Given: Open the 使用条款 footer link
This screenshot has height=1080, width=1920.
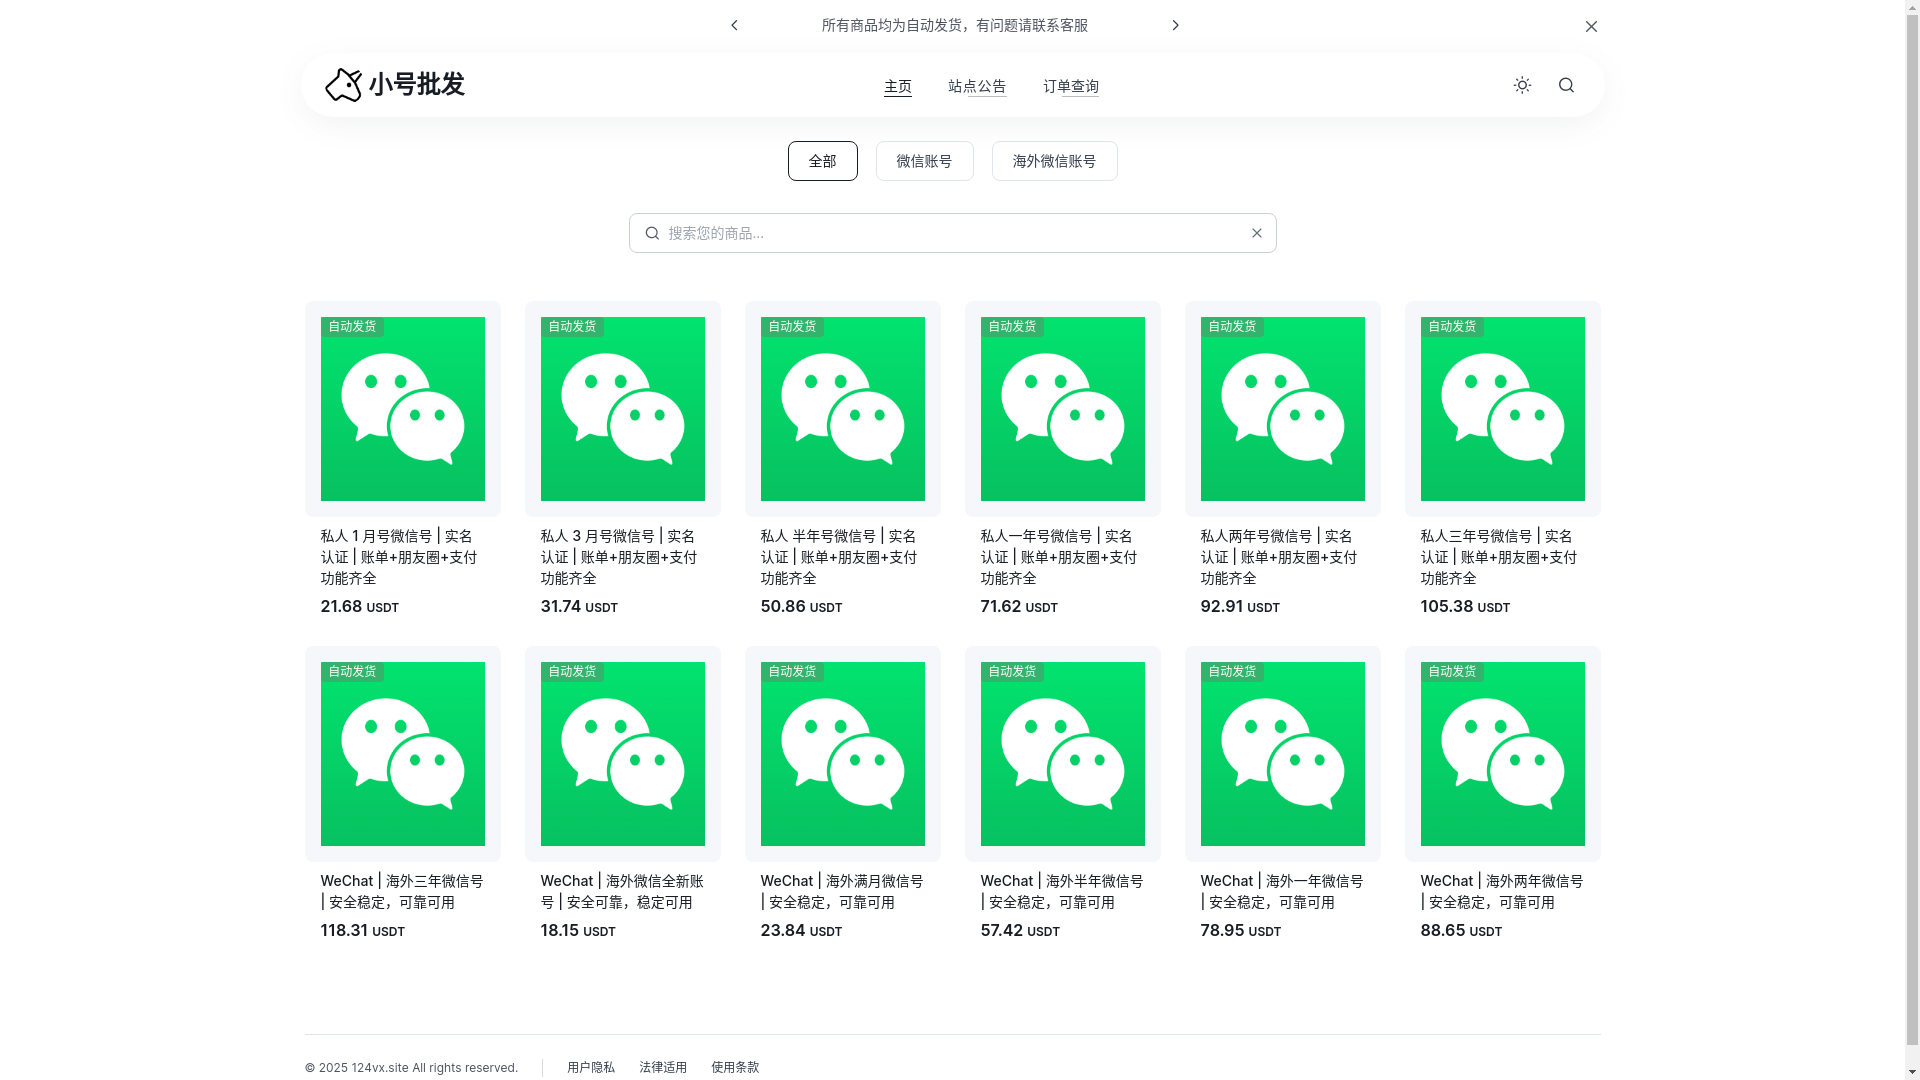Looking at the screenshot, I should [x=735, y=1068].
